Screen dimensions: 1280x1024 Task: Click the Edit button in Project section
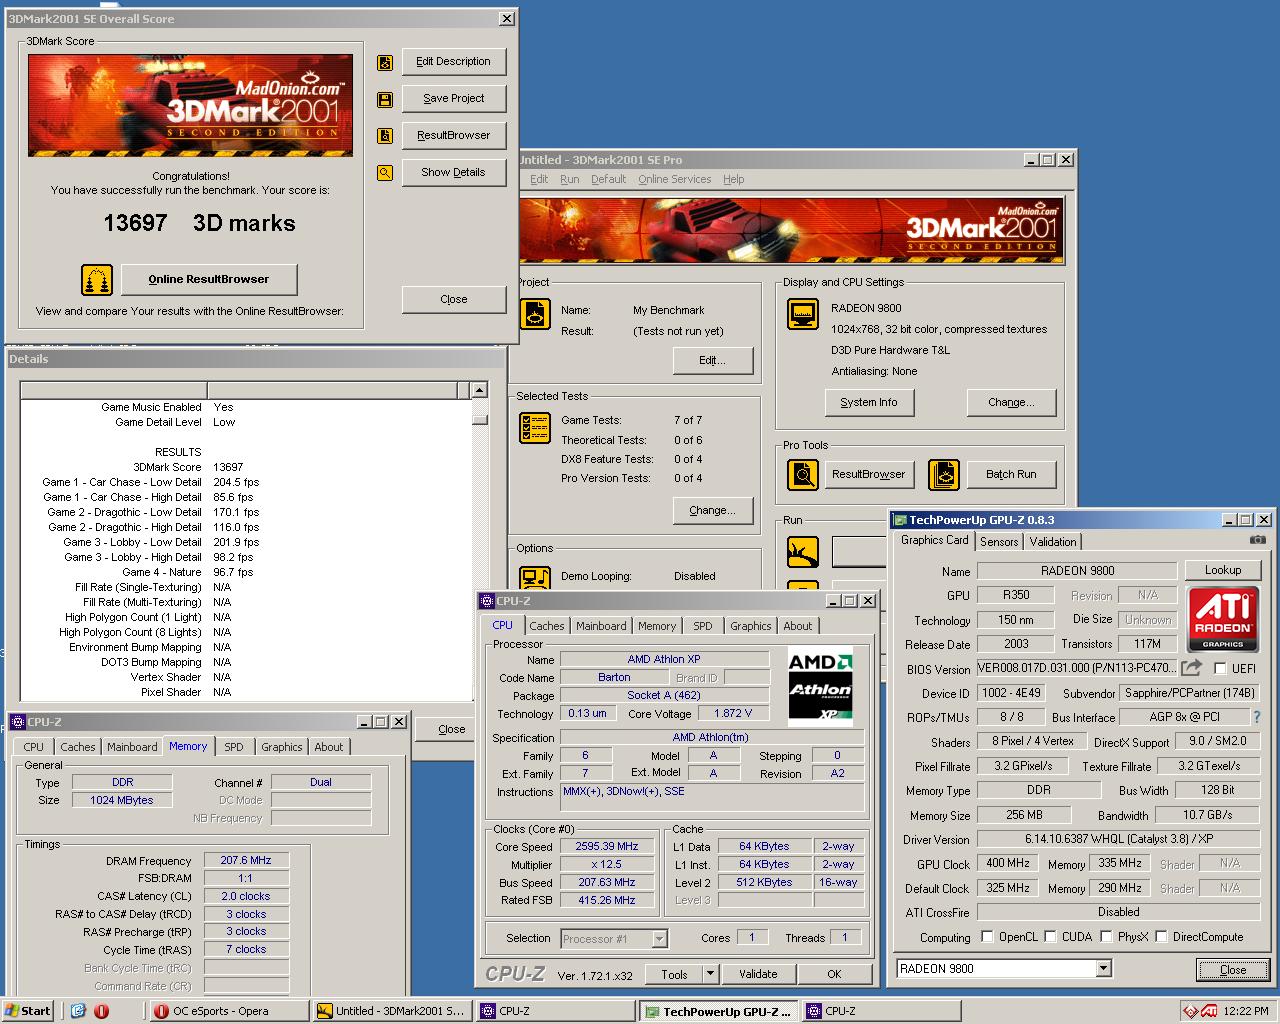(x=712, y=360)
